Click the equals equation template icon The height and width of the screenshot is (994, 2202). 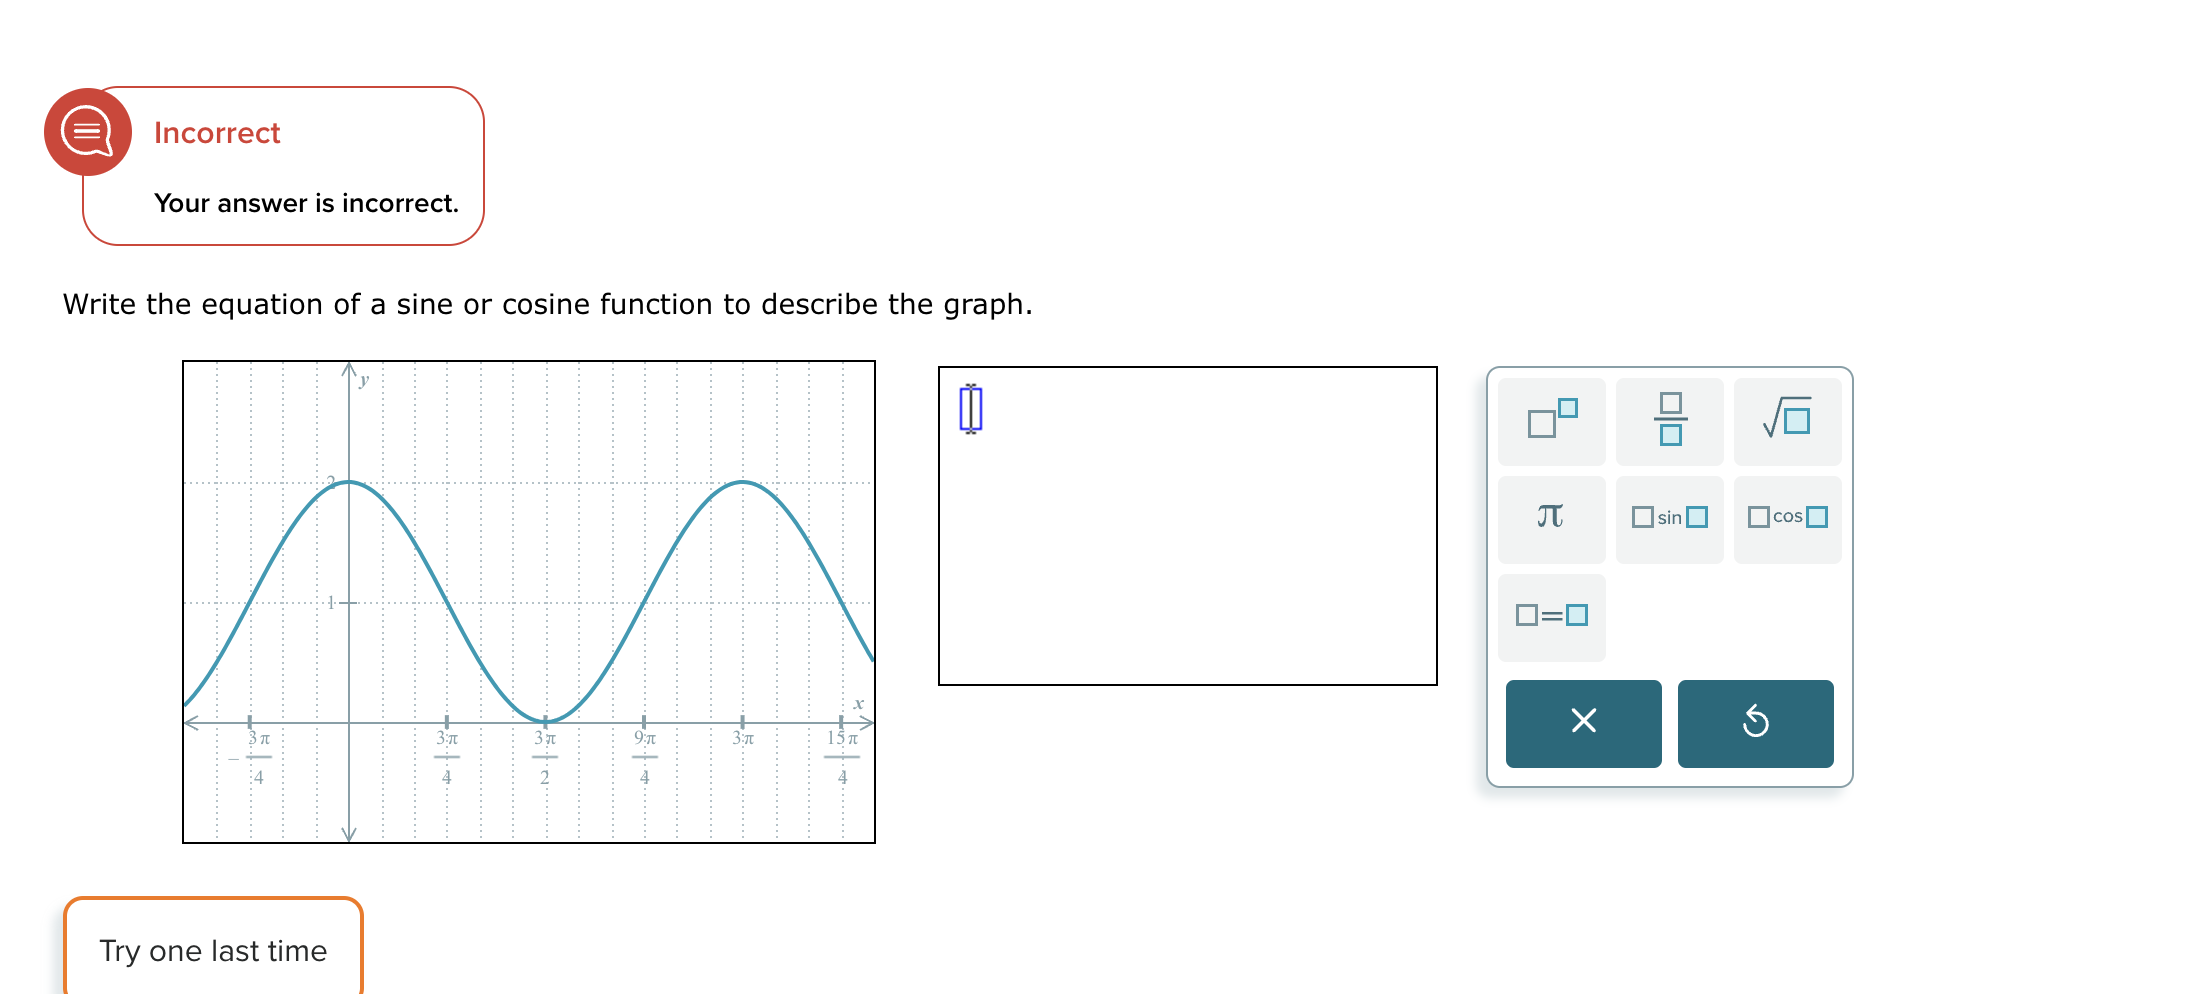pyautogui.click(x=1551, y=614)
